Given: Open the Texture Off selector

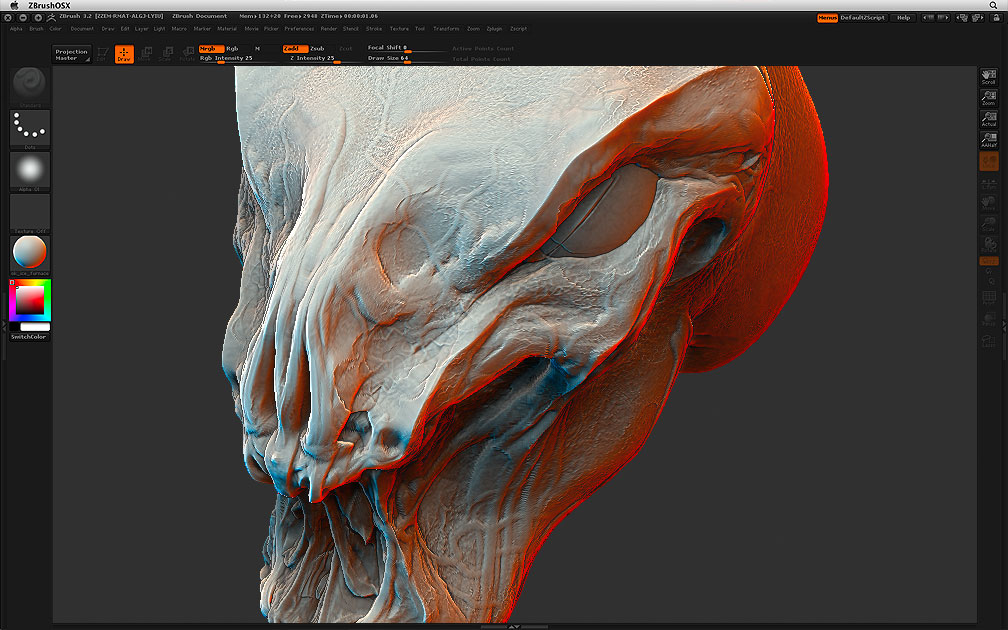Looking at the screenshot, I should click(x=30, y=213).
